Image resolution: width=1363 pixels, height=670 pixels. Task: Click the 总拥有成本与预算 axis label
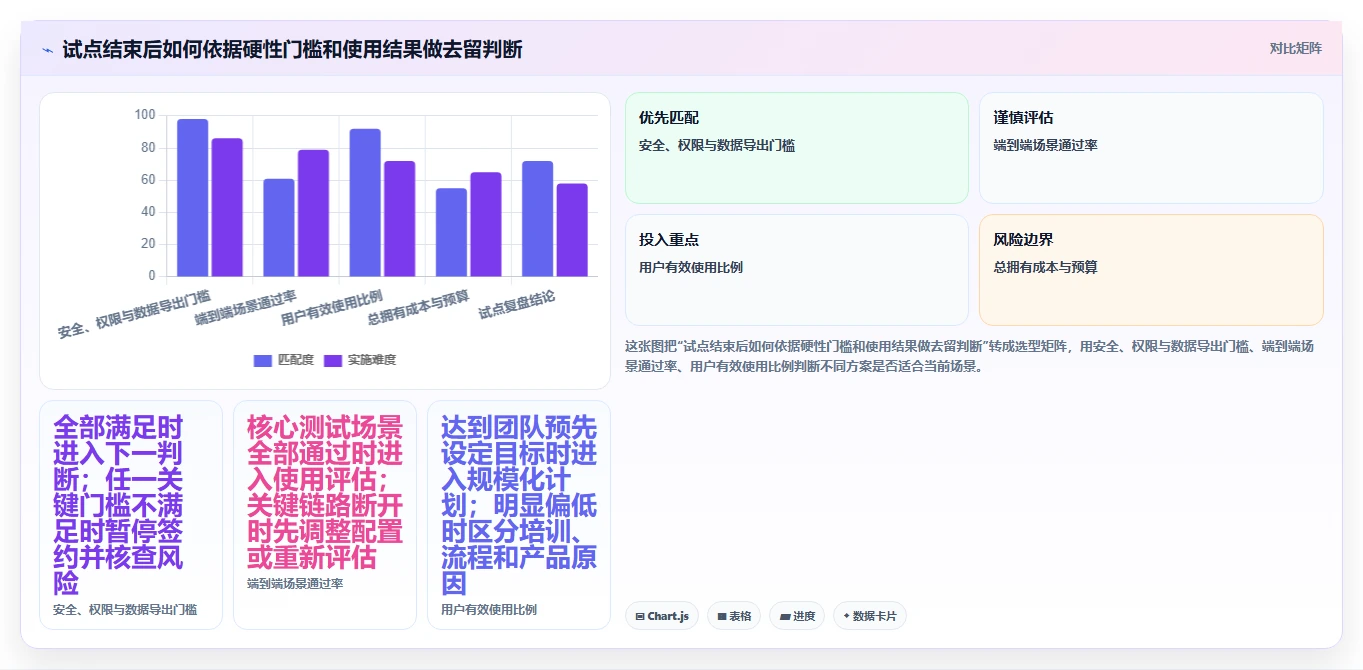[418, 308]
